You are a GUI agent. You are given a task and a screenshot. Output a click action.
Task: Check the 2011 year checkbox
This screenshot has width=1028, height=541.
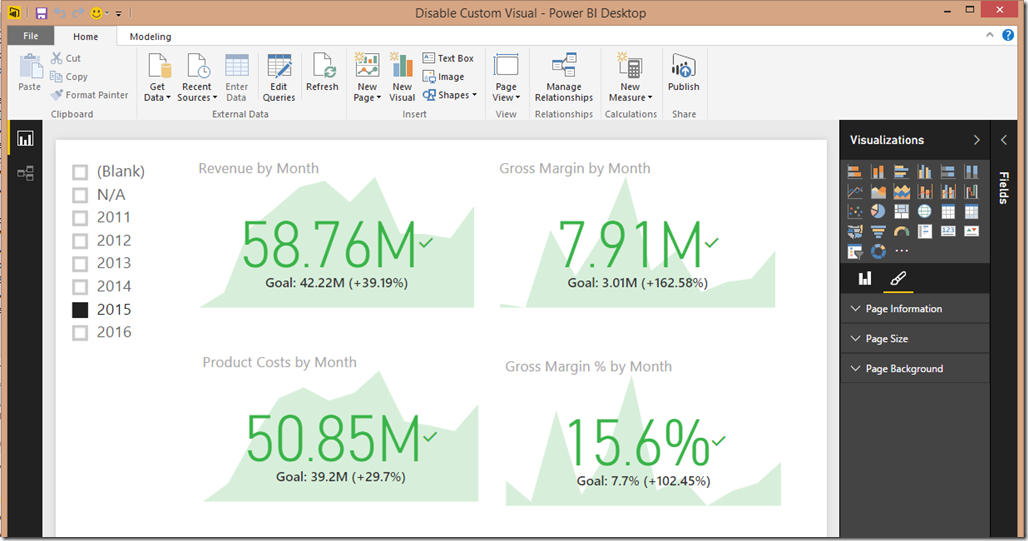(80, 218)
